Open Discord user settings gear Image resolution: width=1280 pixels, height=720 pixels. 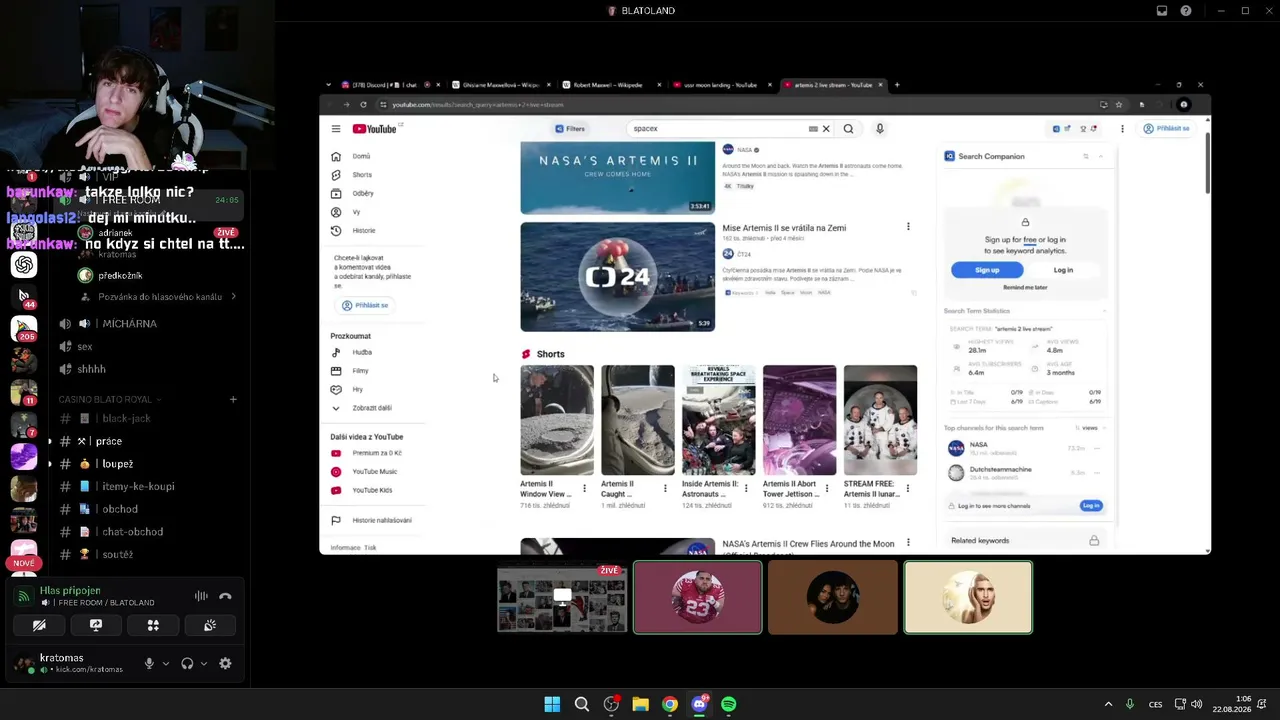coord(225,663)
